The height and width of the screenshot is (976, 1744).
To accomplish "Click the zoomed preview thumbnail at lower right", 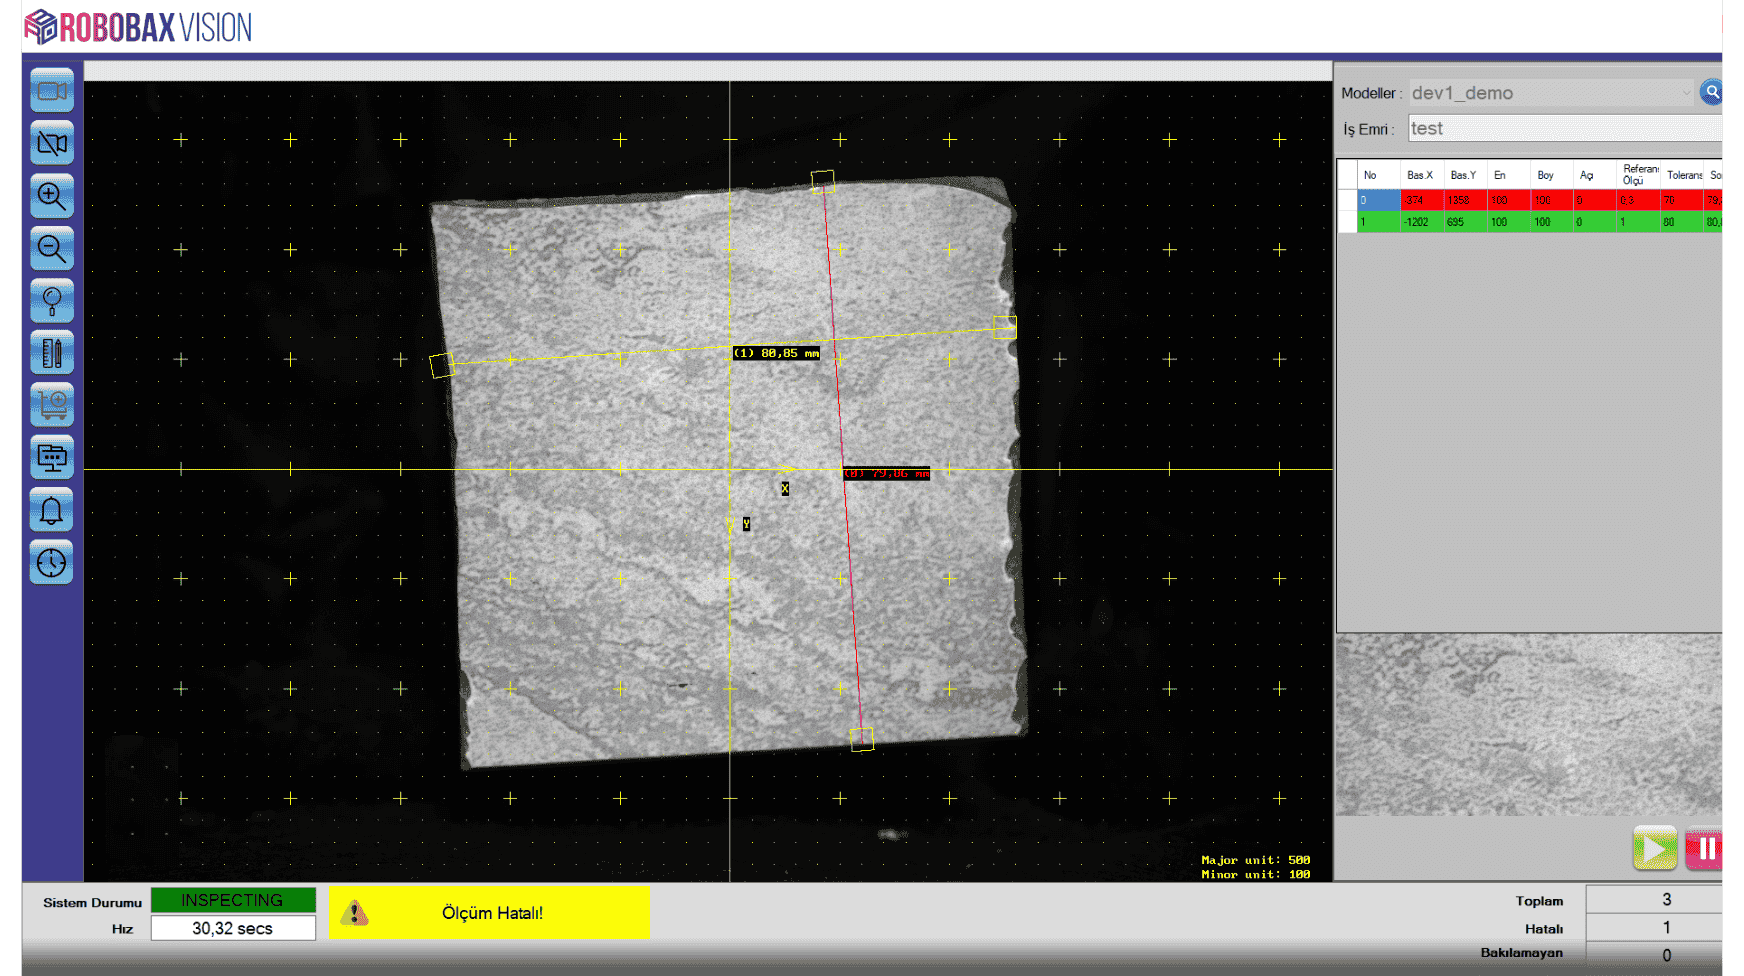I will point(1529,725).
